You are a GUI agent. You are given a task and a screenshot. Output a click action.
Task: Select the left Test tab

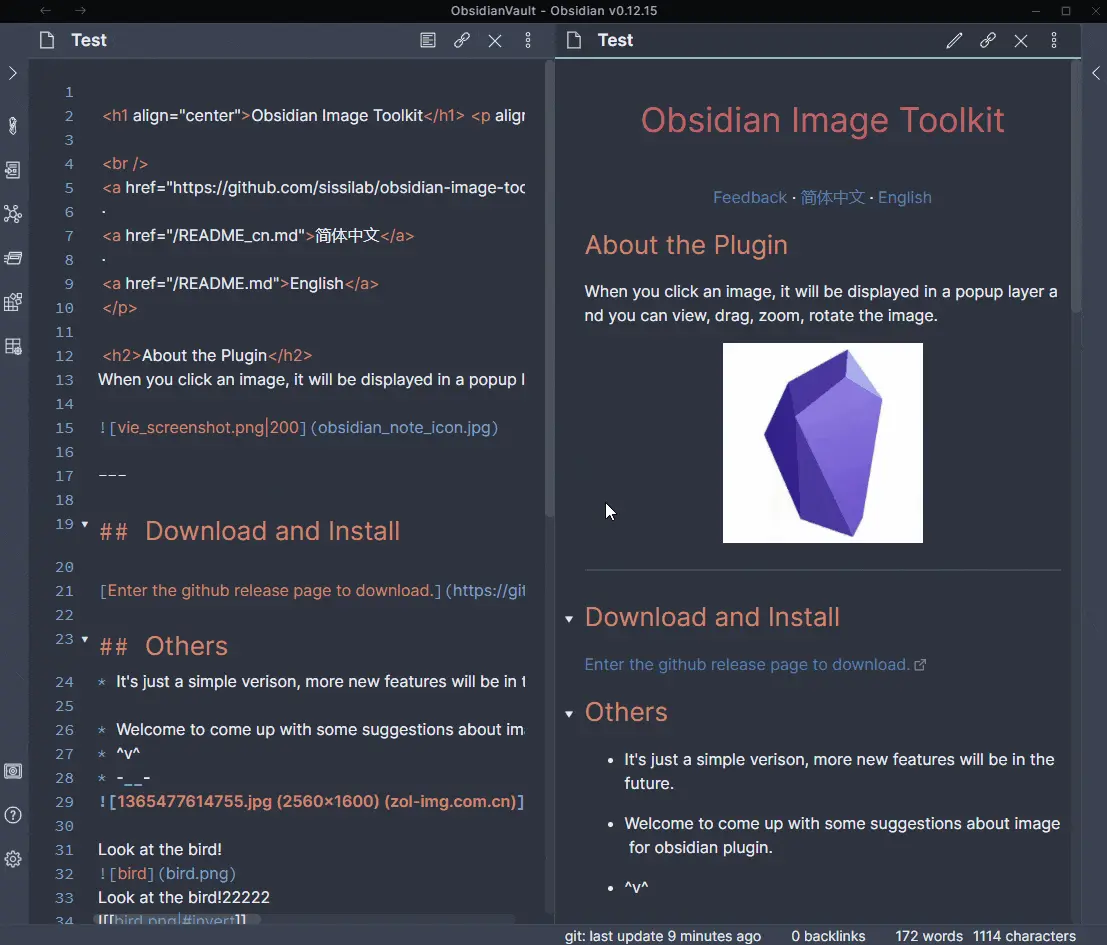(88, 40)
